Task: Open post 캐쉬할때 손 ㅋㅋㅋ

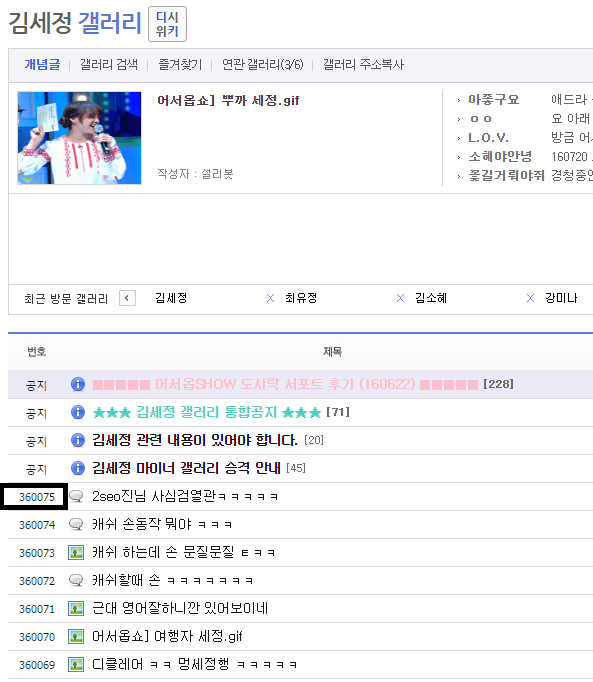Action: (x=173, y=580)
